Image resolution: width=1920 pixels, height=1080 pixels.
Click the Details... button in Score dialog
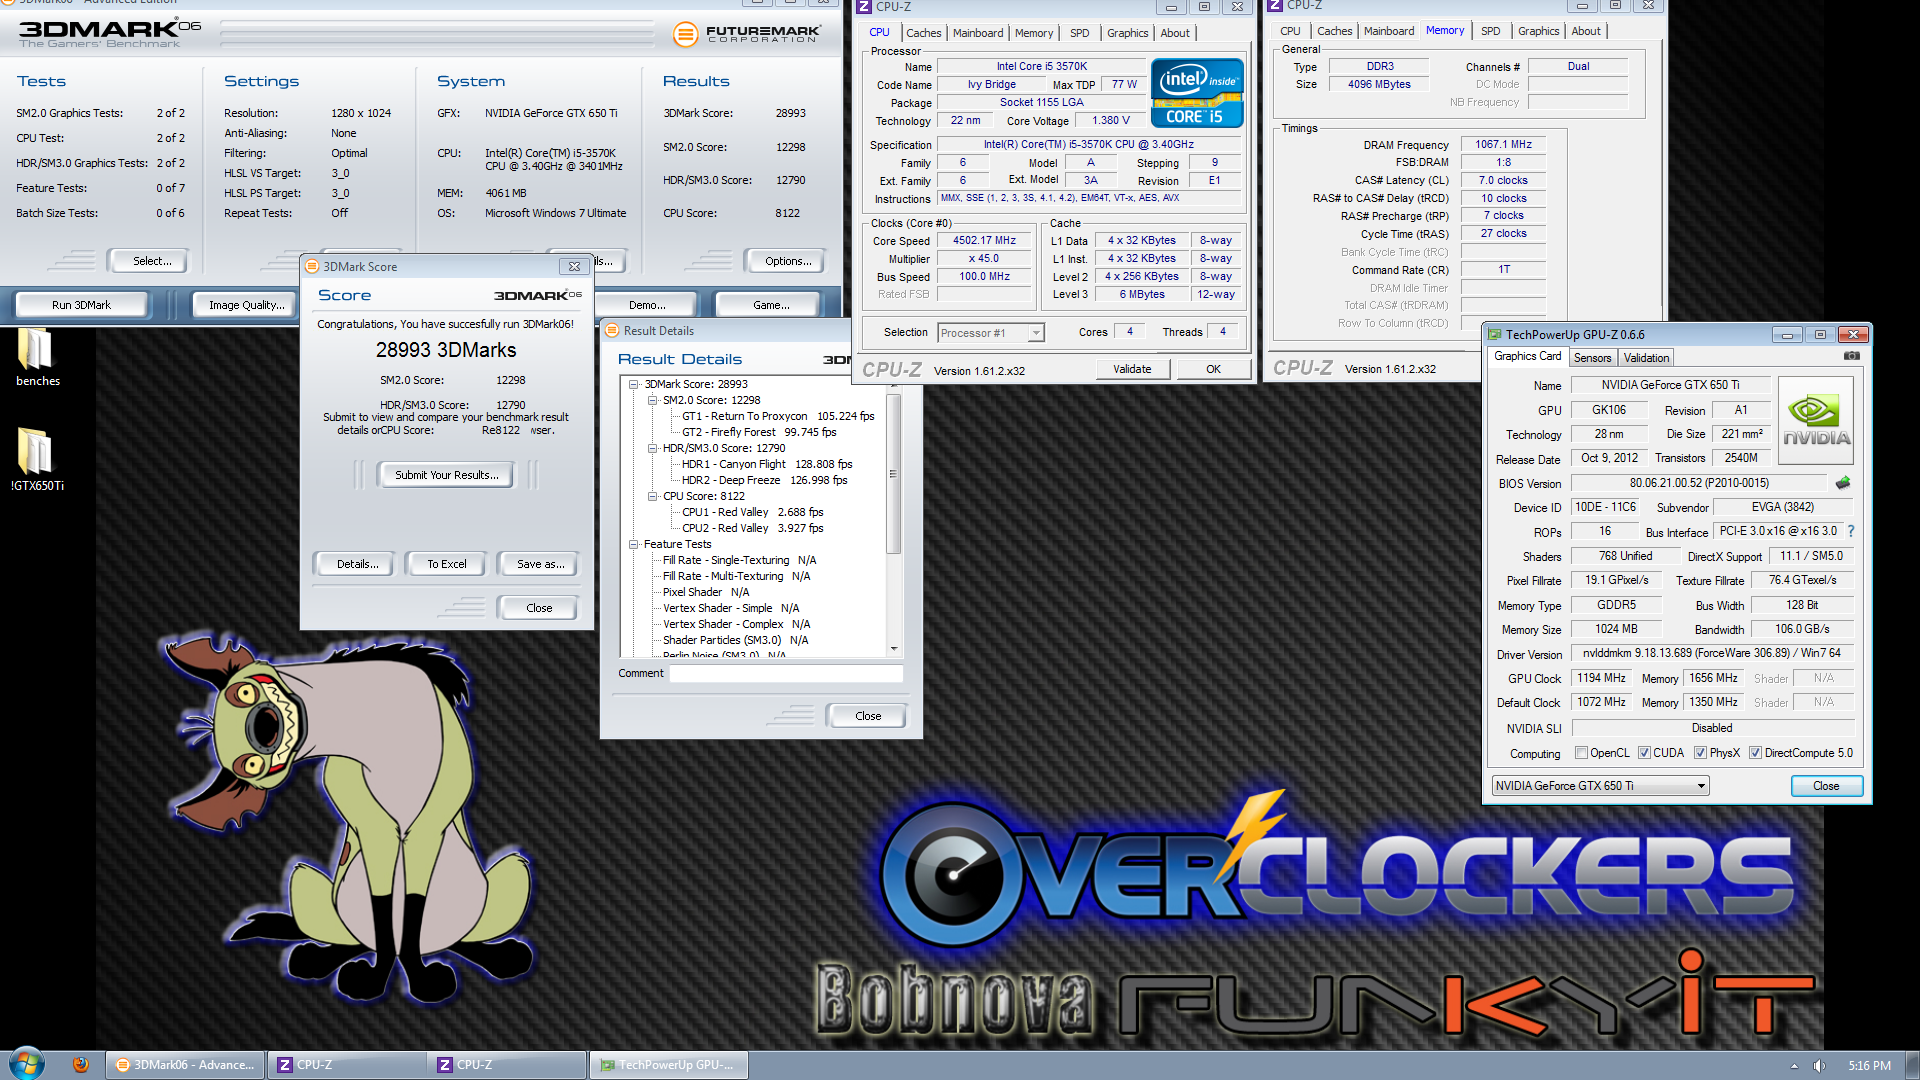pos(357,564)
